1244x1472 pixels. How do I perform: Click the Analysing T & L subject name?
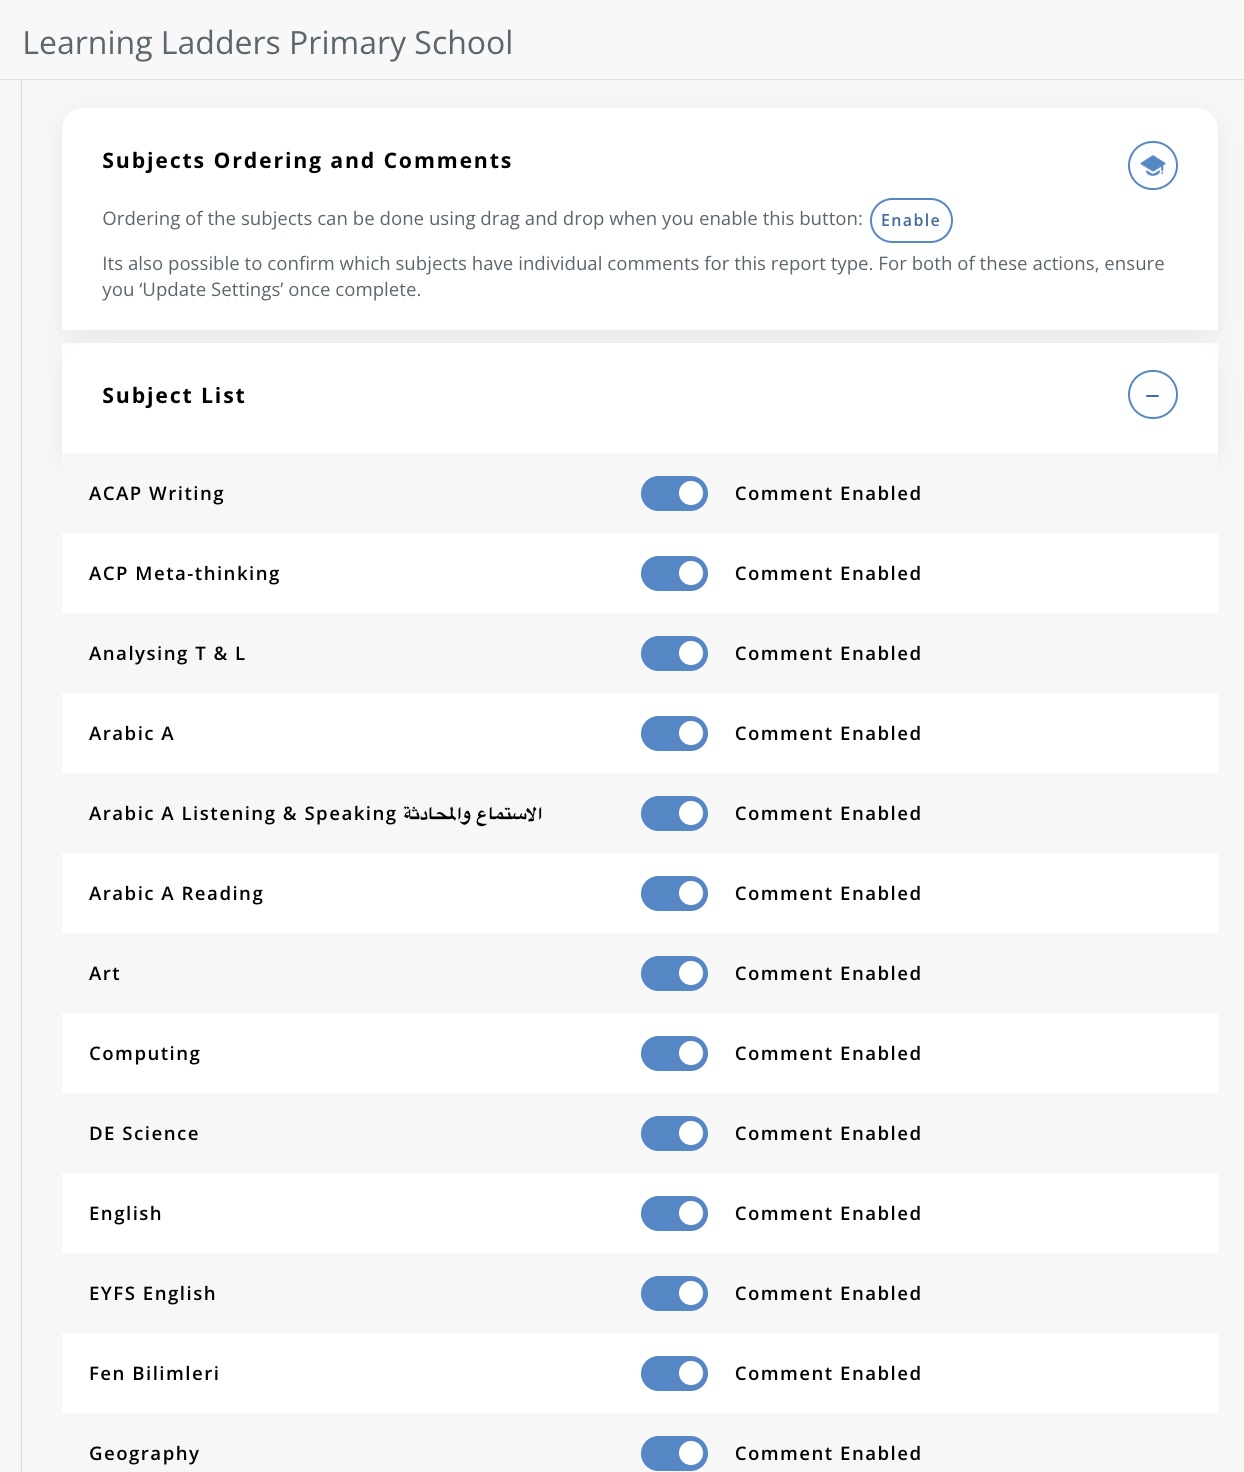167,654
